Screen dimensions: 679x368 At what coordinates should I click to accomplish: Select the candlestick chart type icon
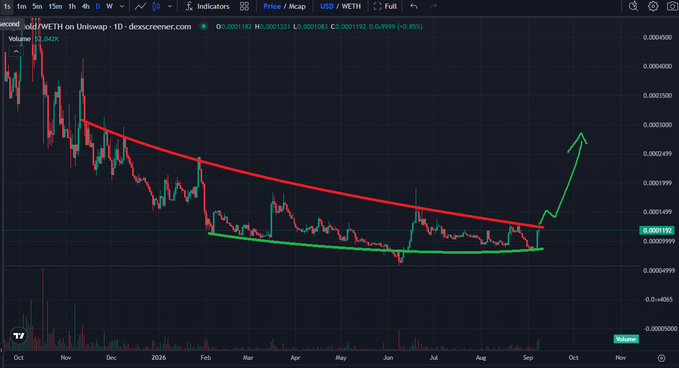pyautogui.click(x=156, y=6)
